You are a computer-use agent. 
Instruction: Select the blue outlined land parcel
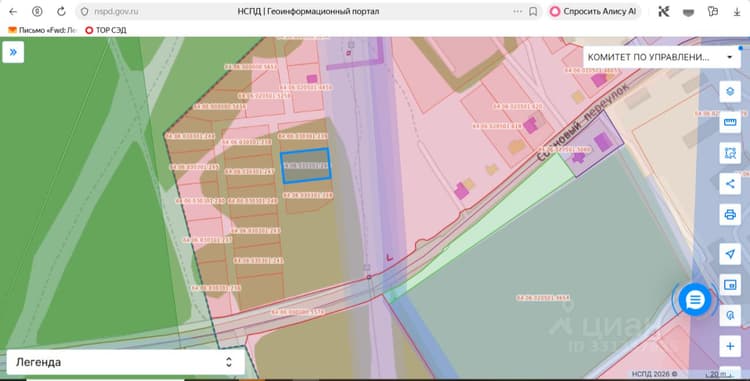click(306, 166)
